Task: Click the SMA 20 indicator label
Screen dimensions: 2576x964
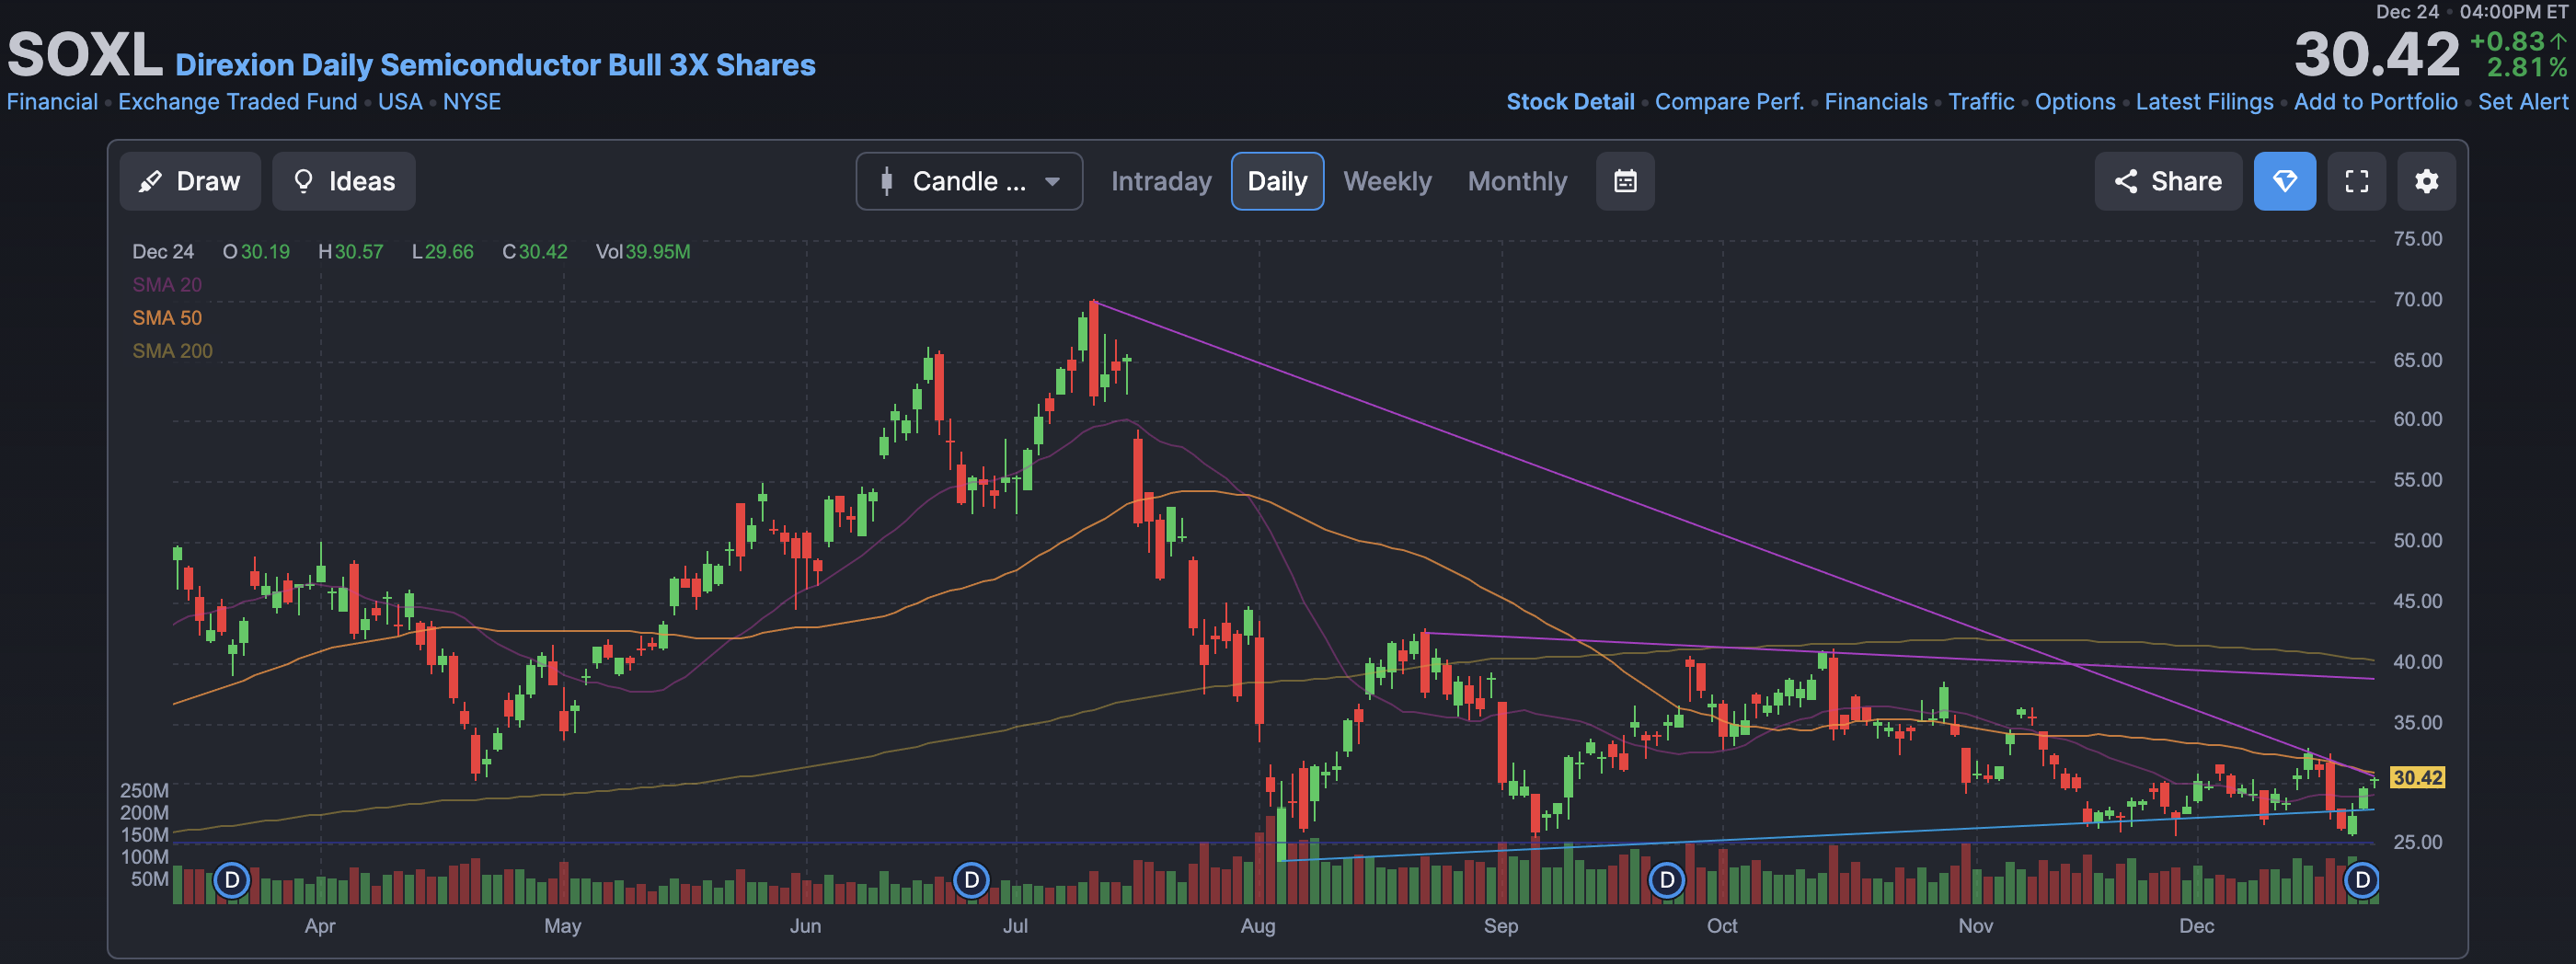Action: point(167,285)
